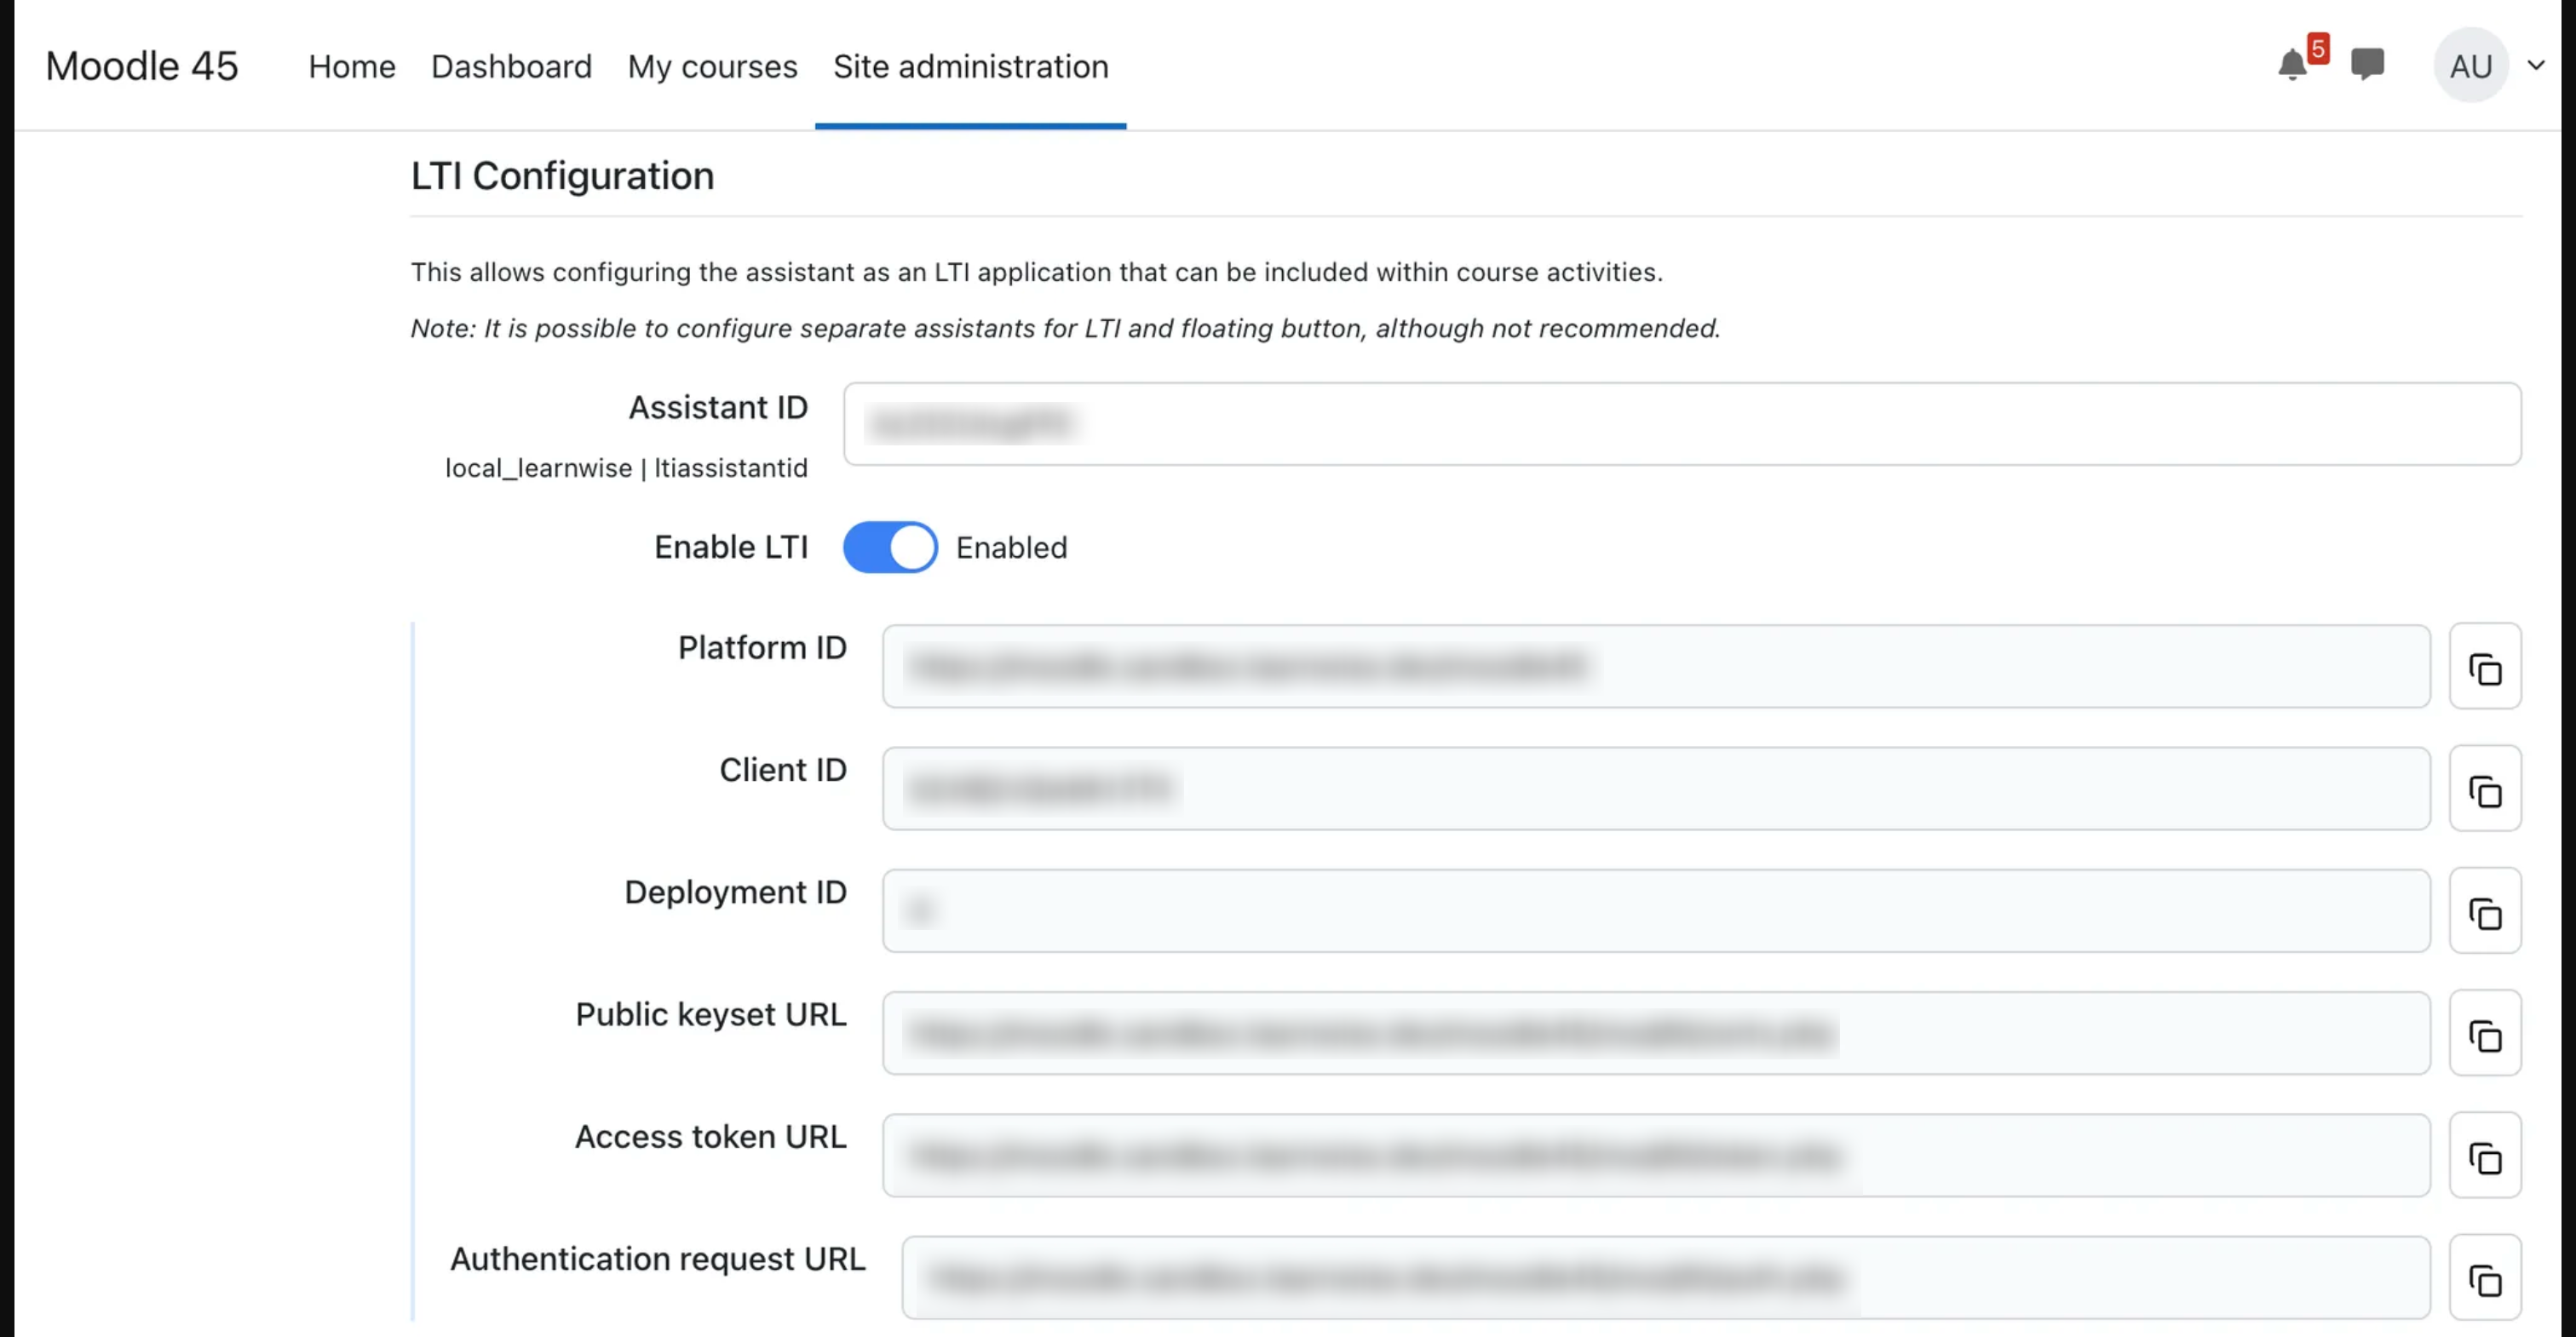Disable the Enable LTI switch
This screenshot has height=1337, width=2576.
(890, 547)
